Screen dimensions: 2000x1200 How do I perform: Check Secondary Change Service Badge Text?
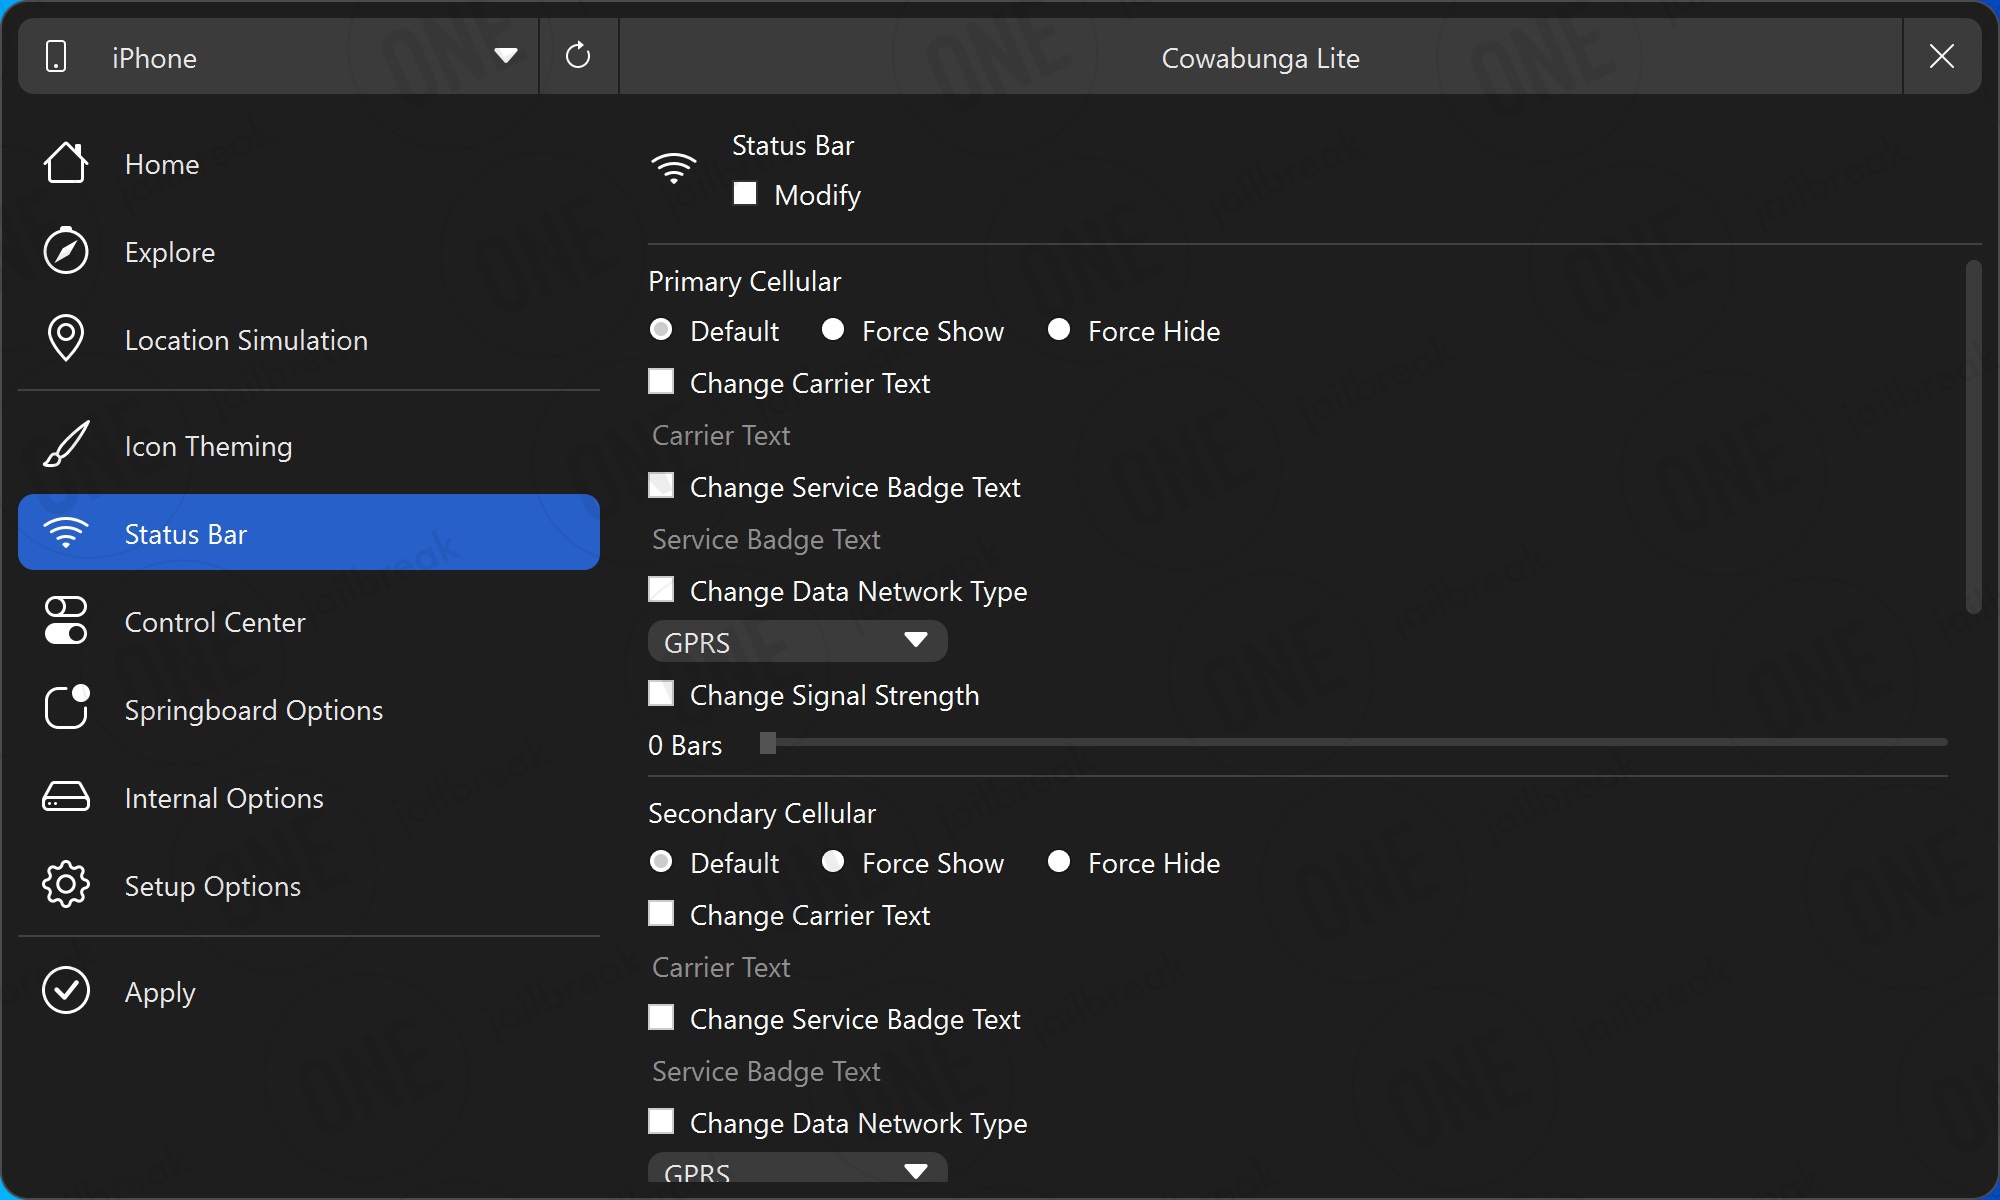click(661, 1017)
